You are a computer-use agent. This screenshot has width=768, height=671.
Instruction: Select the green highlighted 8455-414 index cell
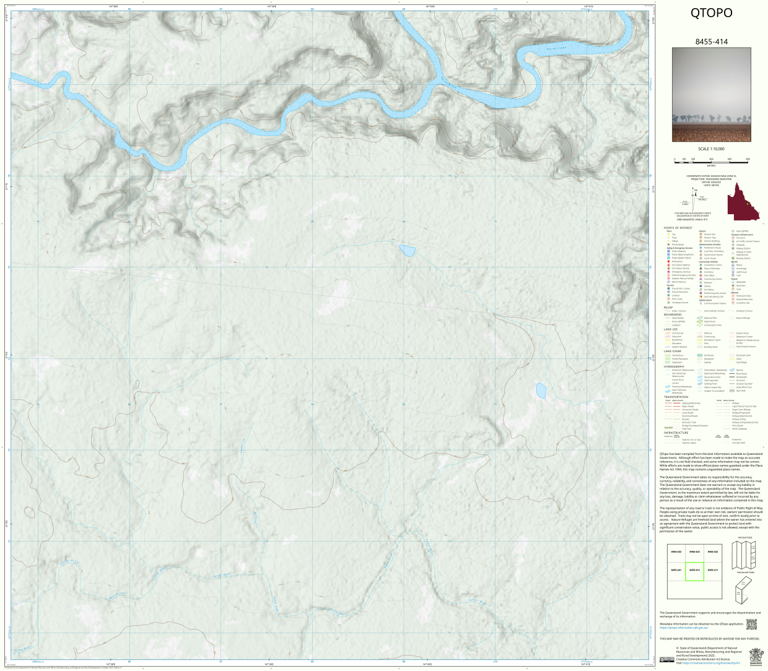tap(694, 571)
